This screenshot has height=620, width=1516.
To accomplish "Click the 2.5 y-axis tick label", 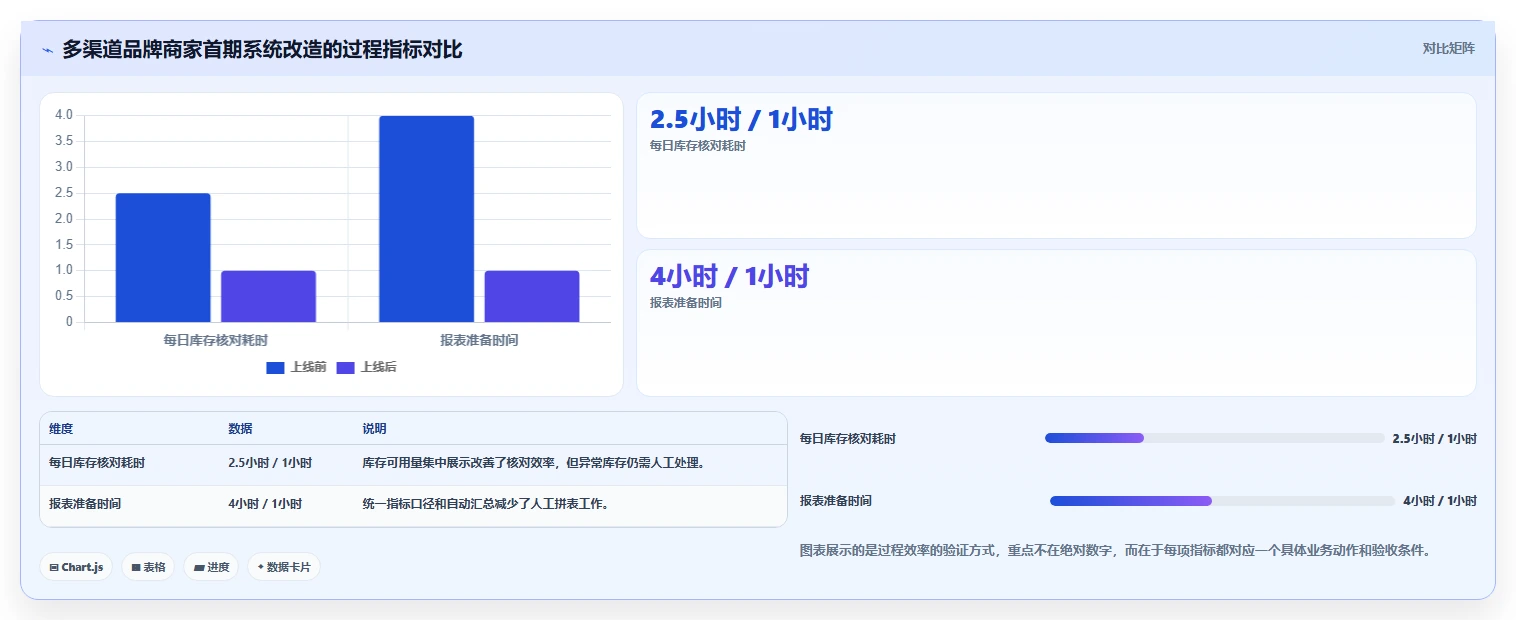I will pos(64,193).
